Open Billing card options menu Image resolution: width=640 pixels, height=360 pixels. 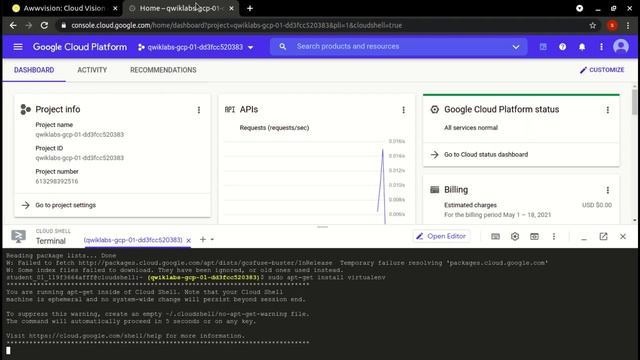608,190
